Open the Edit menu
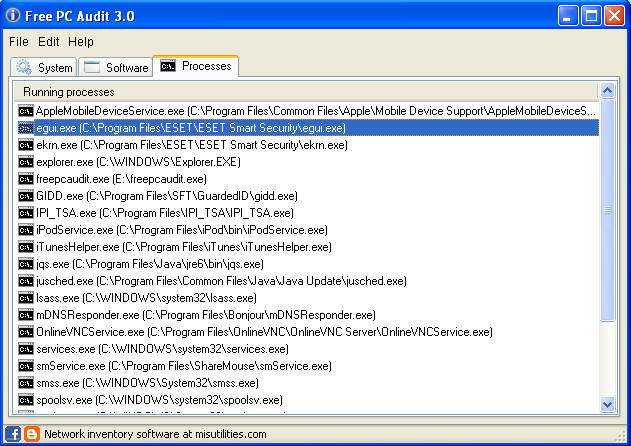This screenshot has width=631, height=446. click(49, 41)
